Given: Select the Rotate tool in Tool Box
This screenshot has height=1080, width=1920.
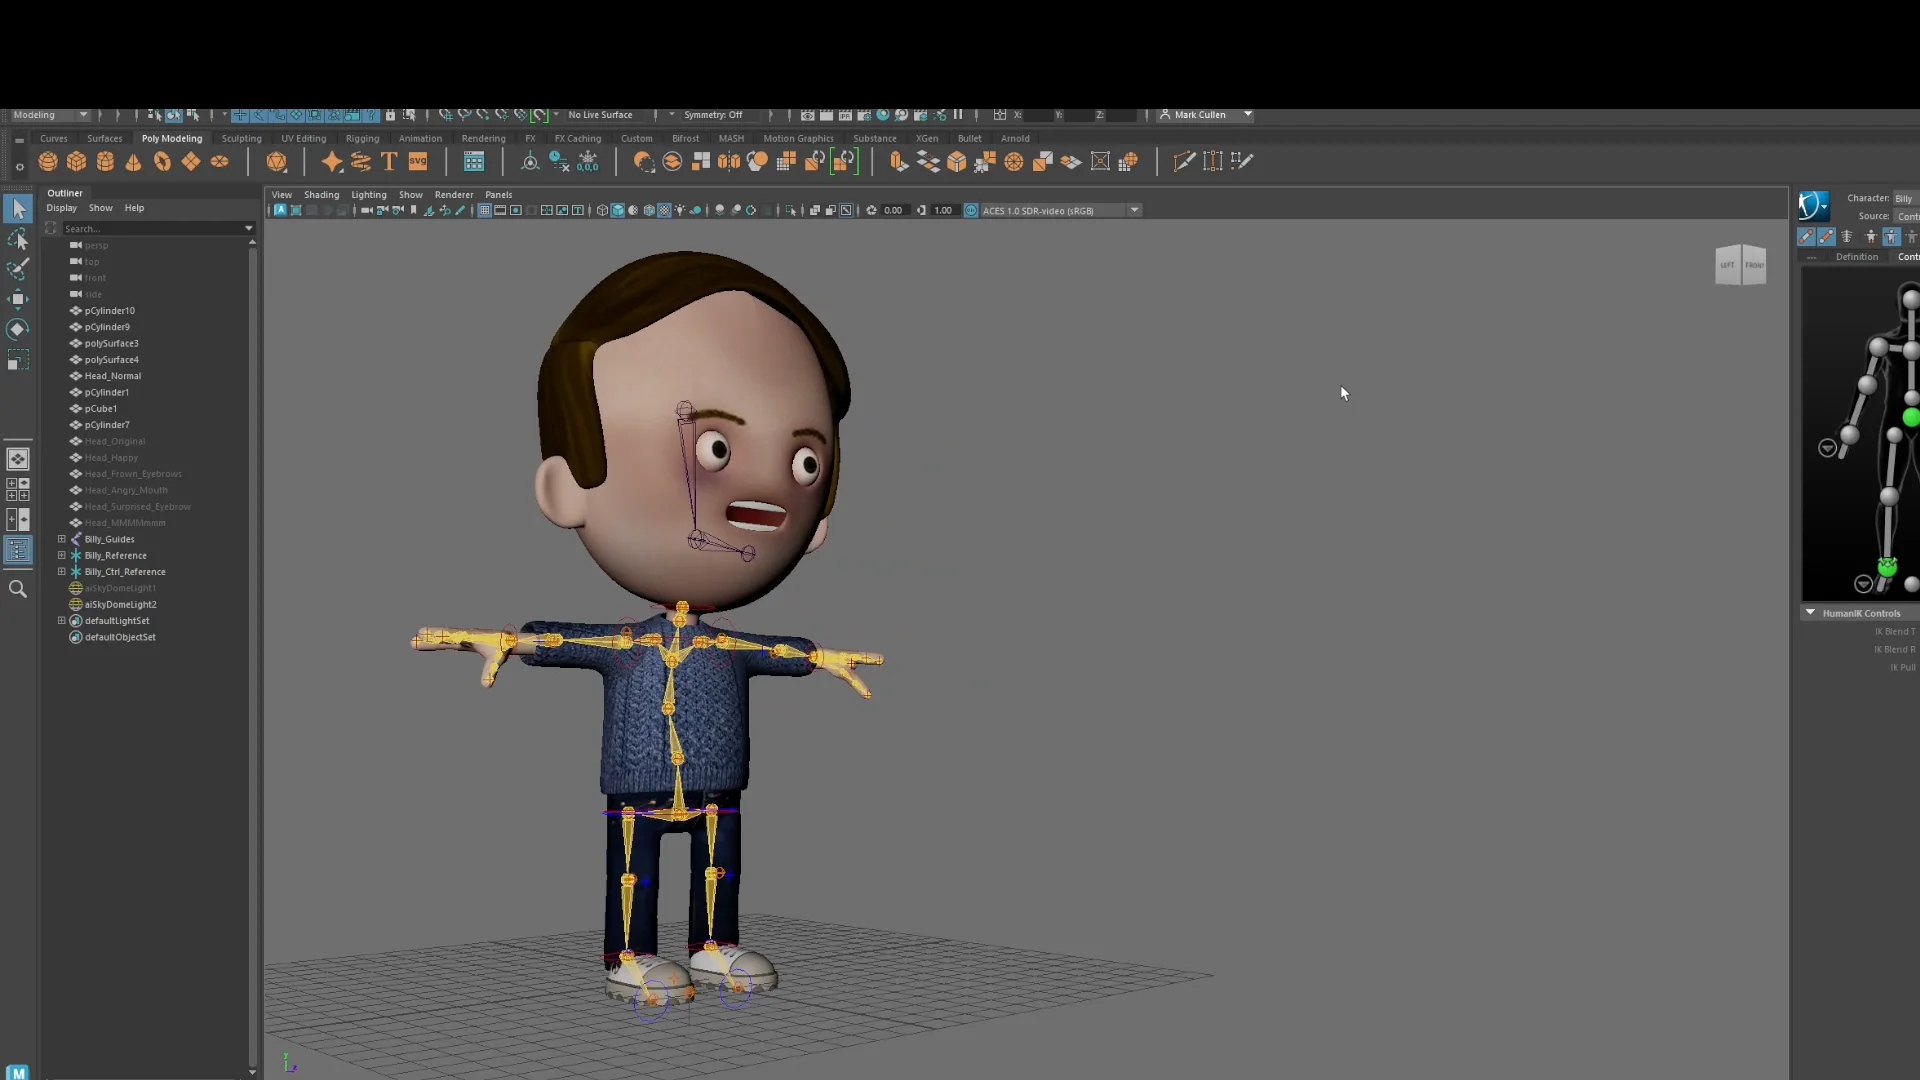Looking at the screenshot, I should pyautogui.click(x=18, y=329).
